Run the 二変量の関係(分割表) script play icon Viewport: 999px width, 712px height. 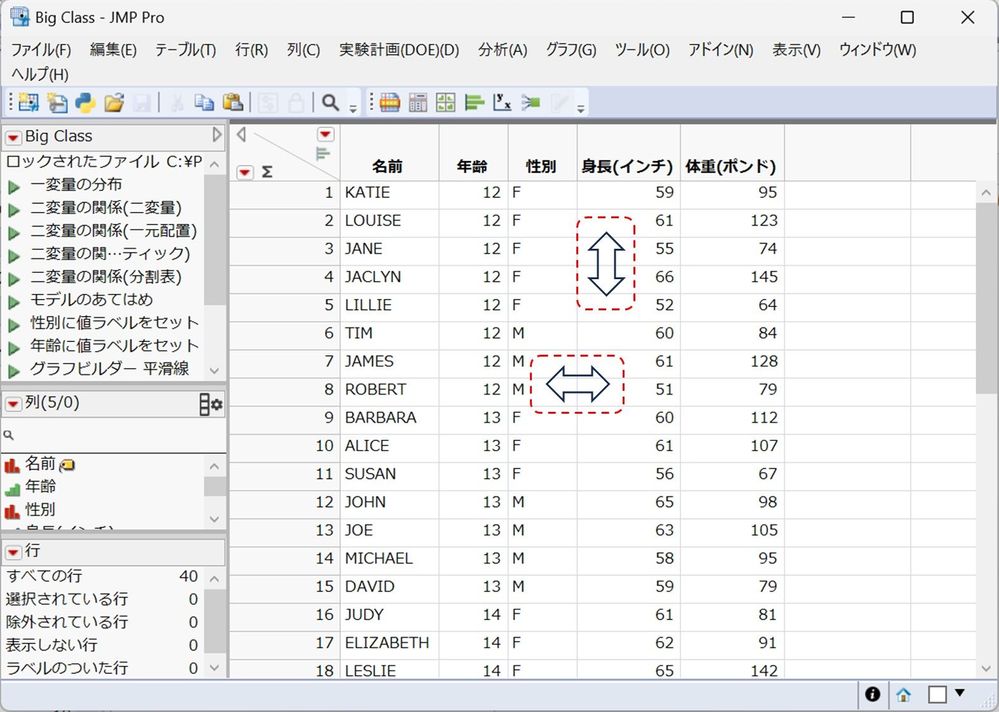pos(14,279)
